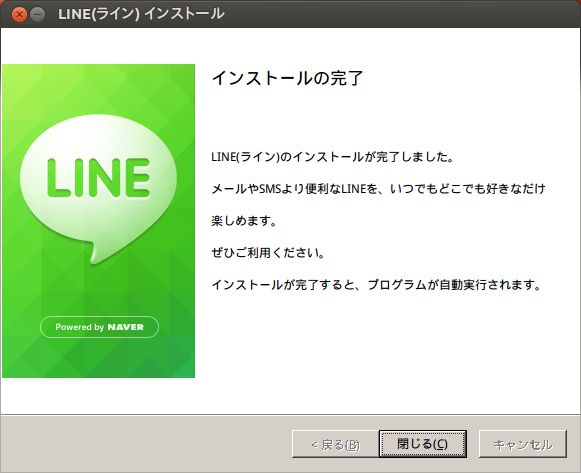
Task: Click the Powered by NAVER badge
Action: tap(99, 327)
